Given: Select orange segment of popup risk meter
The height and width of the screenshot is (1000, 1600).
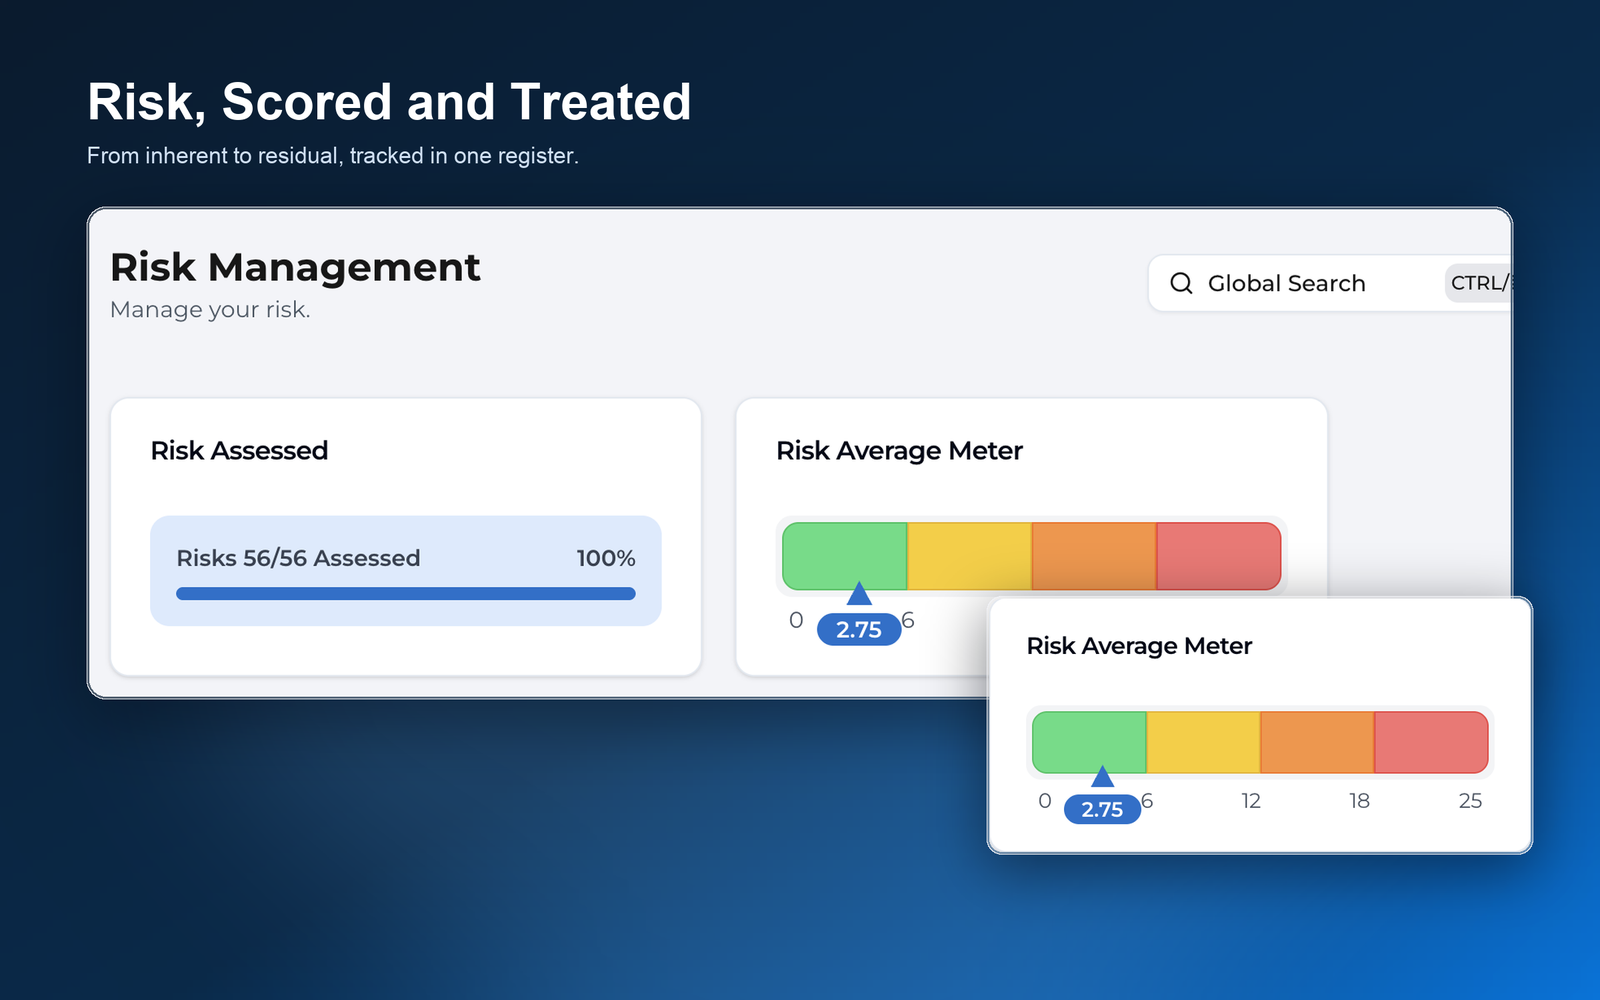Looking at the screenshot, I should click(x=1317, y=742).
